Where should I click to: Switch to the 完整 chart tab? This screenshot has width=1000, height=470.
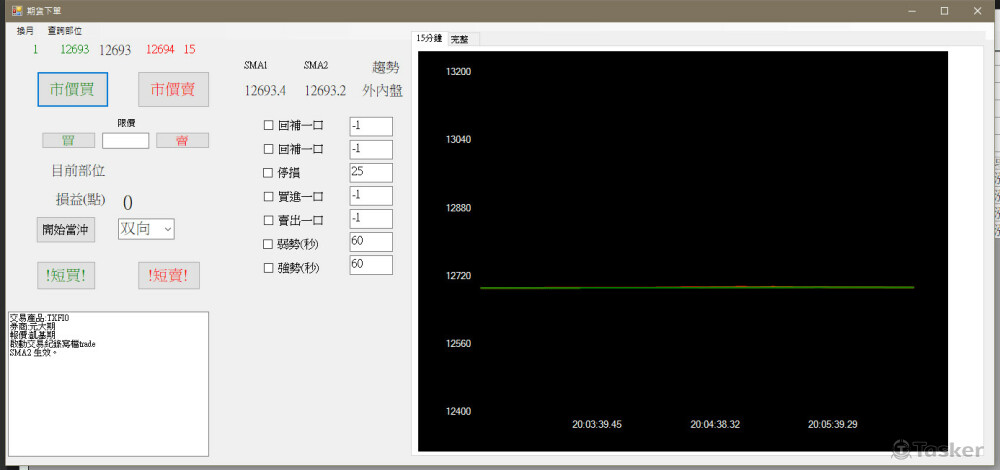(460, 39)
